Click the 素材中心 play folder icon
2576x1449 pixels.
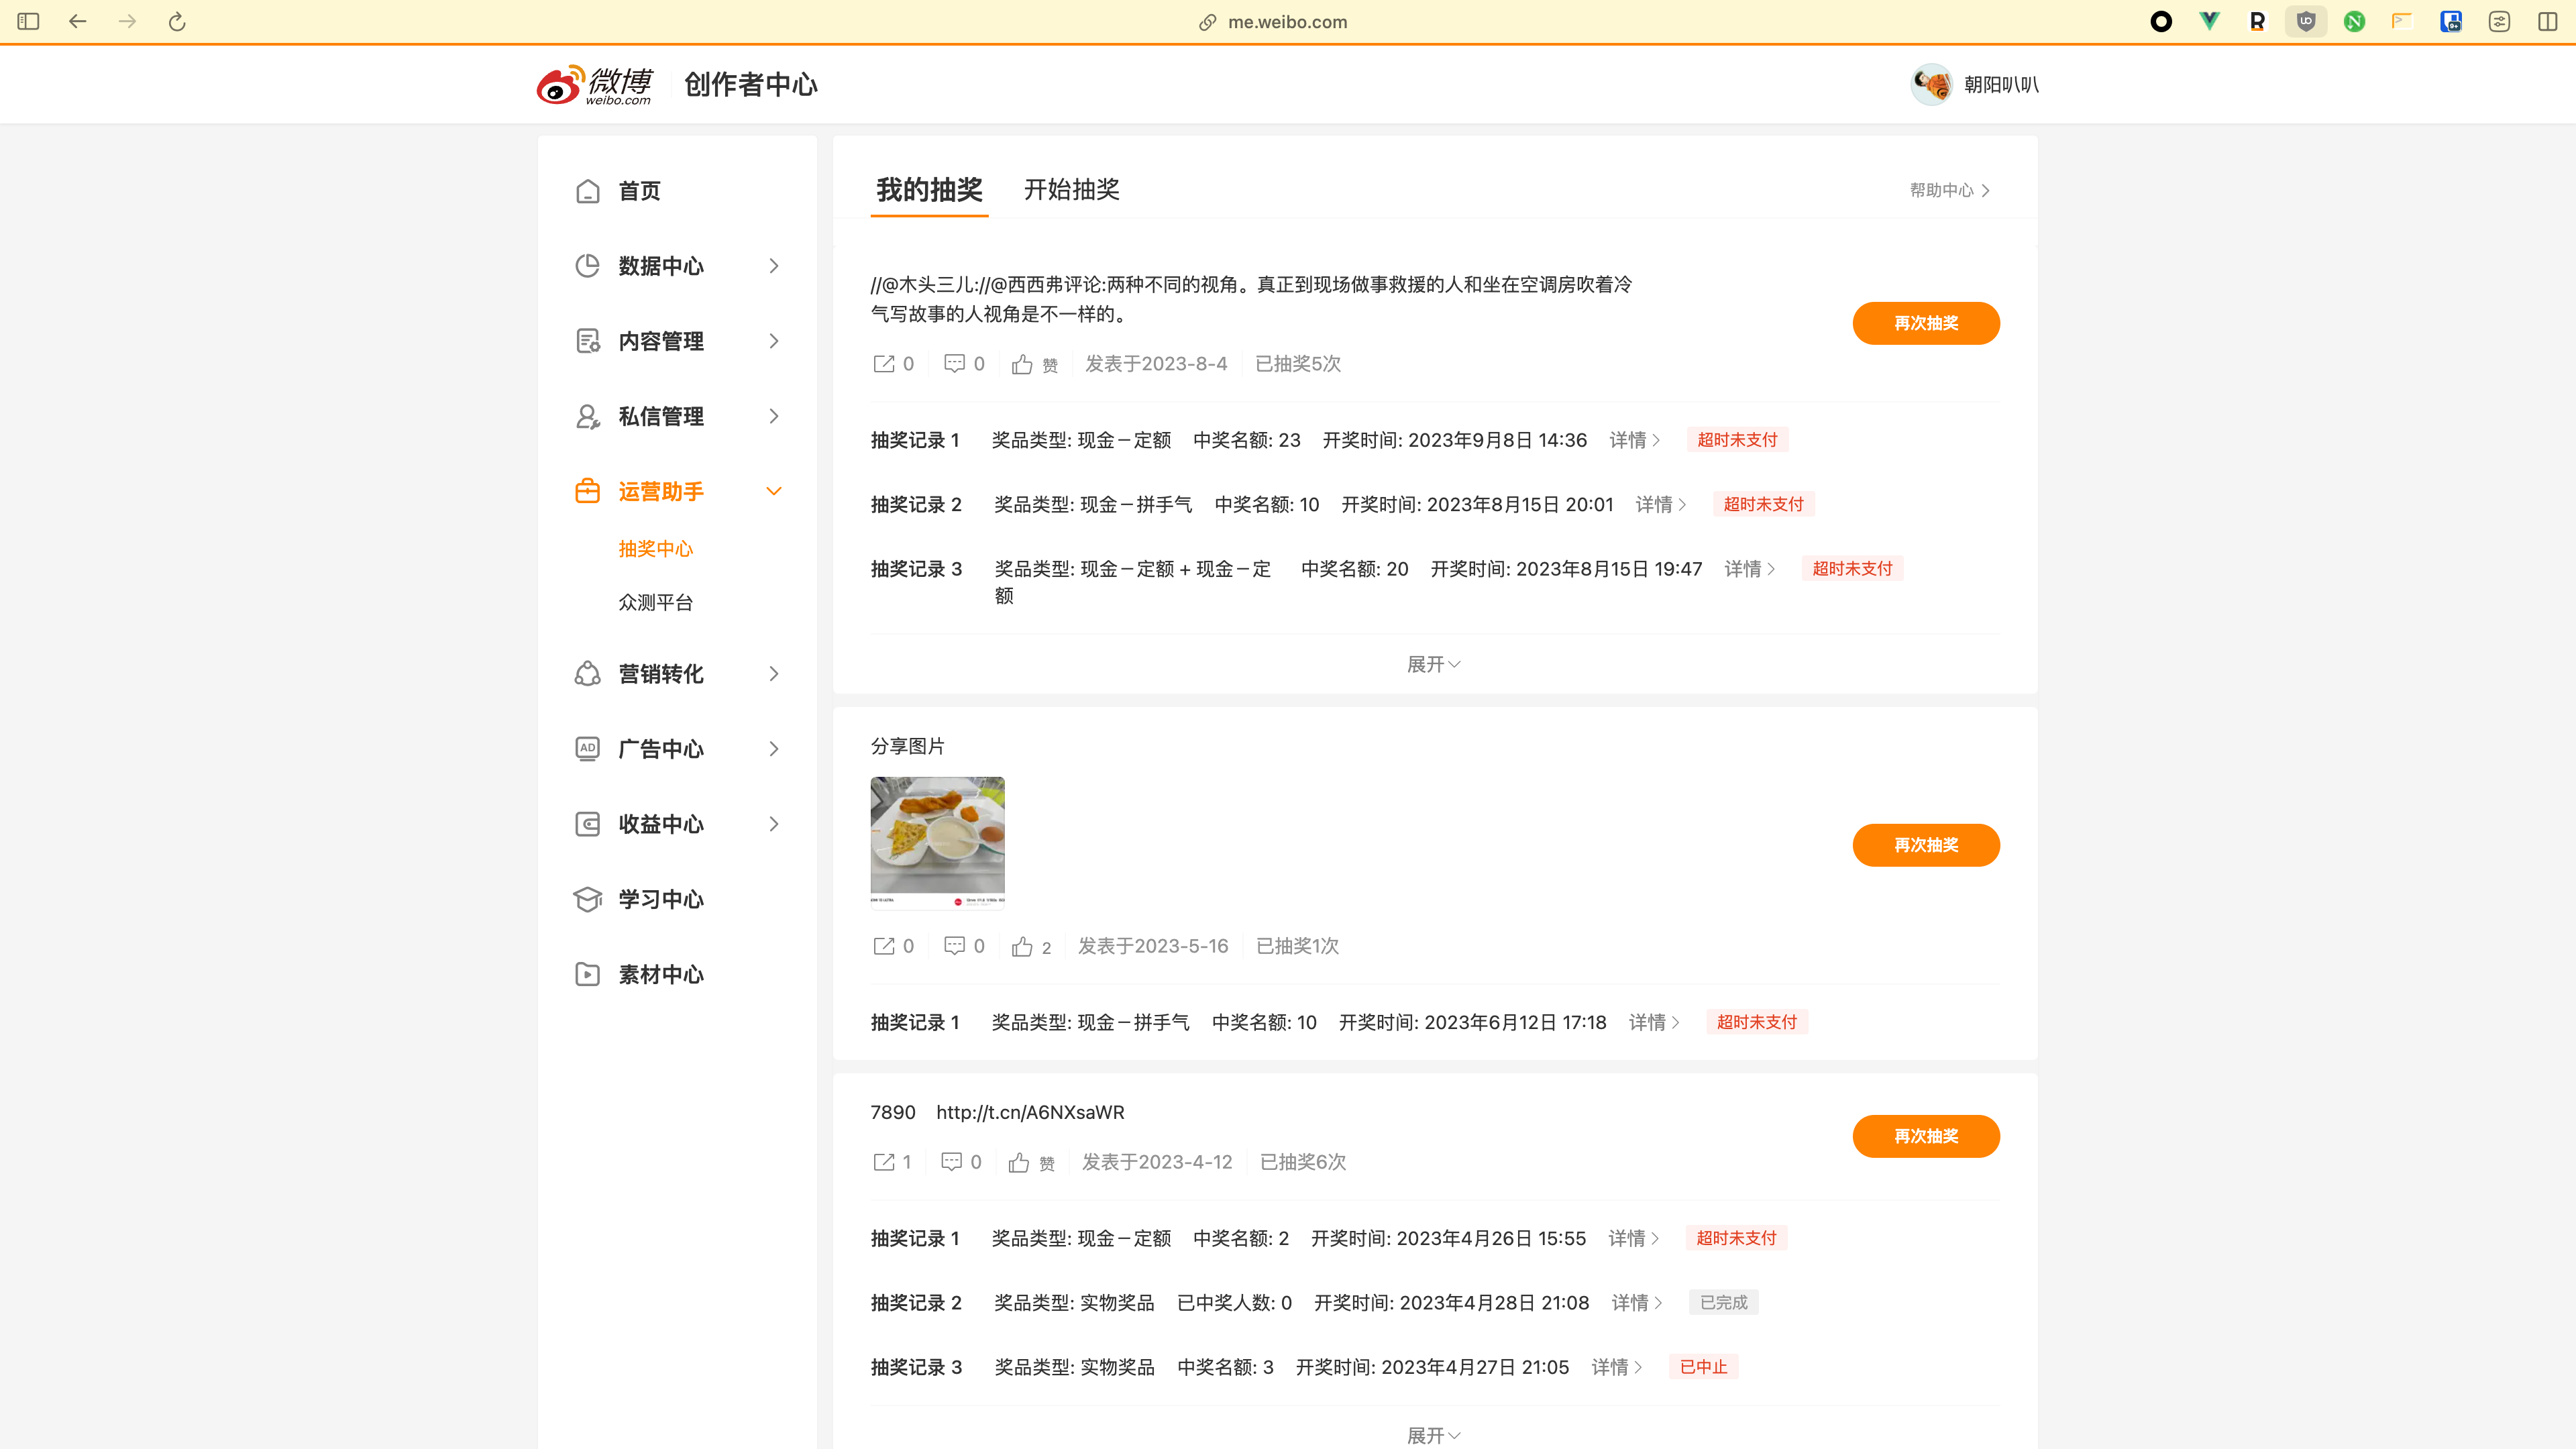point(587,974)
